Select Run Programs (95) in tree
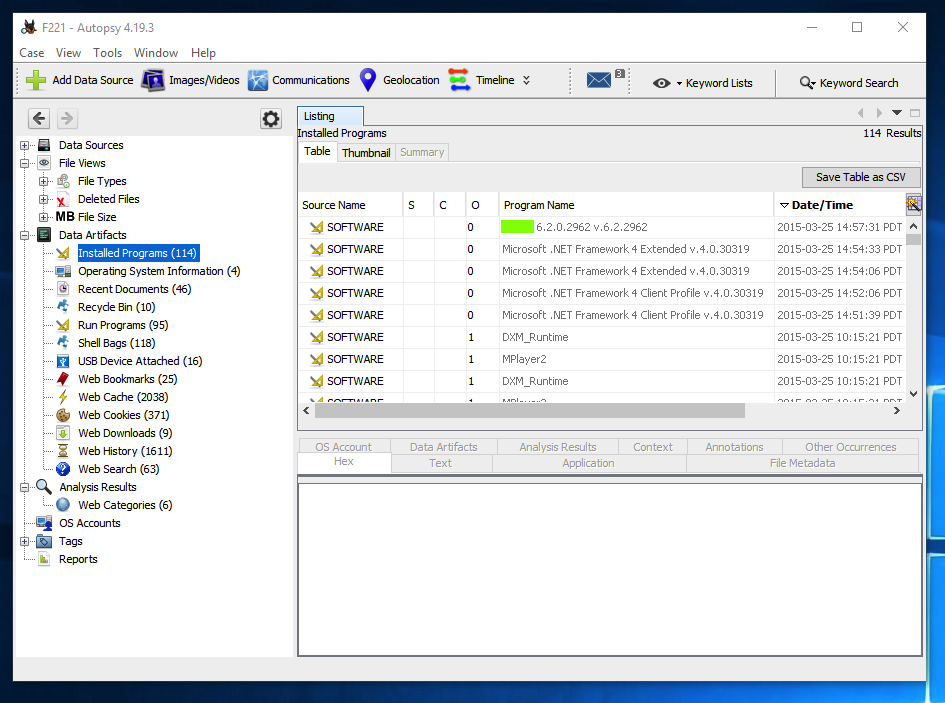This screenshot has width=945, height=703. (x=123, y=325)
